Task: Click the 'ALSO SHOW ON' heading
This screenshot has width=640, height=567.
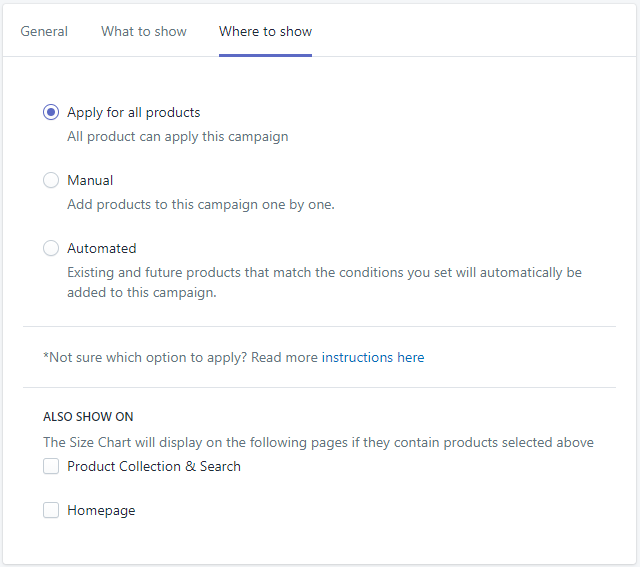Action: pos(88,416)
